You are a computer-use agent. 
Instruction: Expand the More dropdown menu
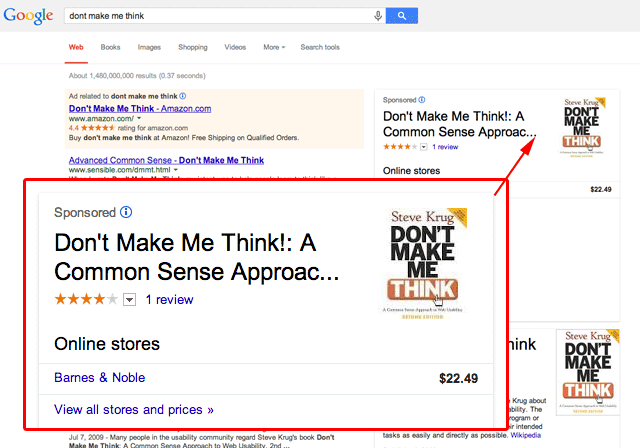[274, 47]
